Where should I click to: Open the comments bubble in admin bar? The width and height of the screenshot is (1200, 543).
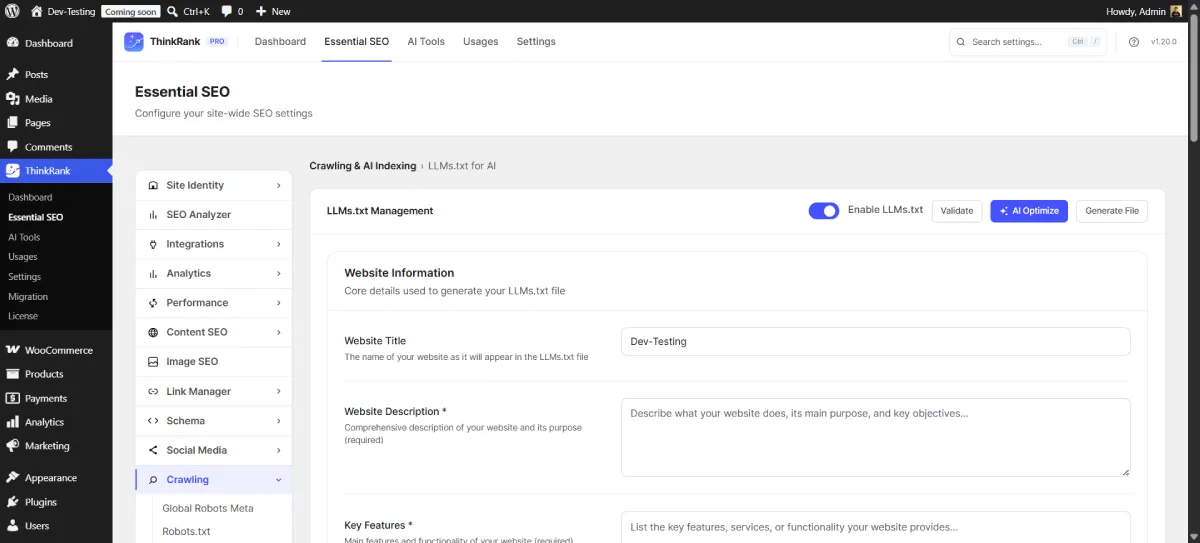pos(226,11)
